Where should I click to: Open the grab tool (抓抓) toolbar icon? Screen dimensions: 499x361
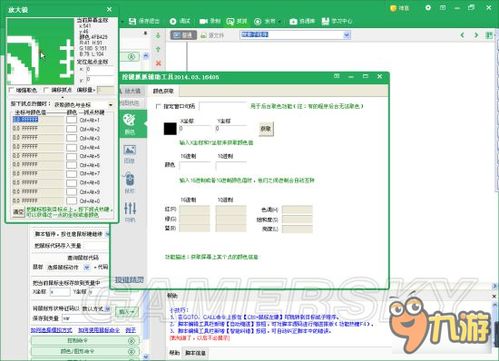230,21
